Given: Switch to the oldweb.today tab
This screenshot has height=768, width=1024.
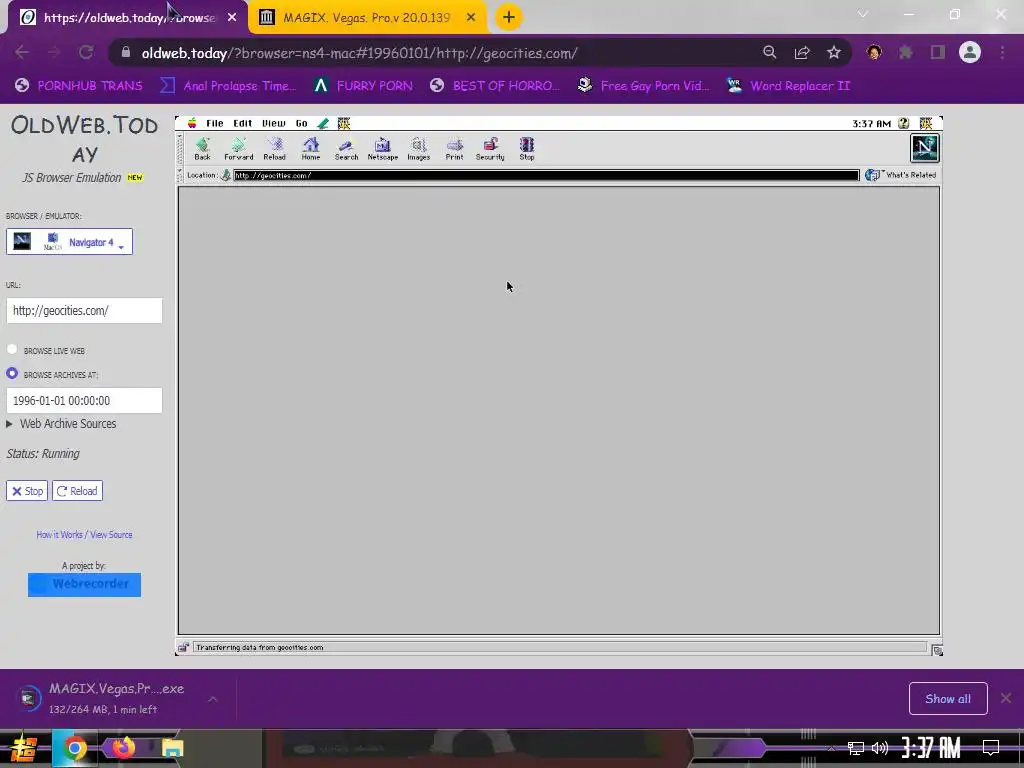Looking at the screenshot, I should click(x=129, y=18).
